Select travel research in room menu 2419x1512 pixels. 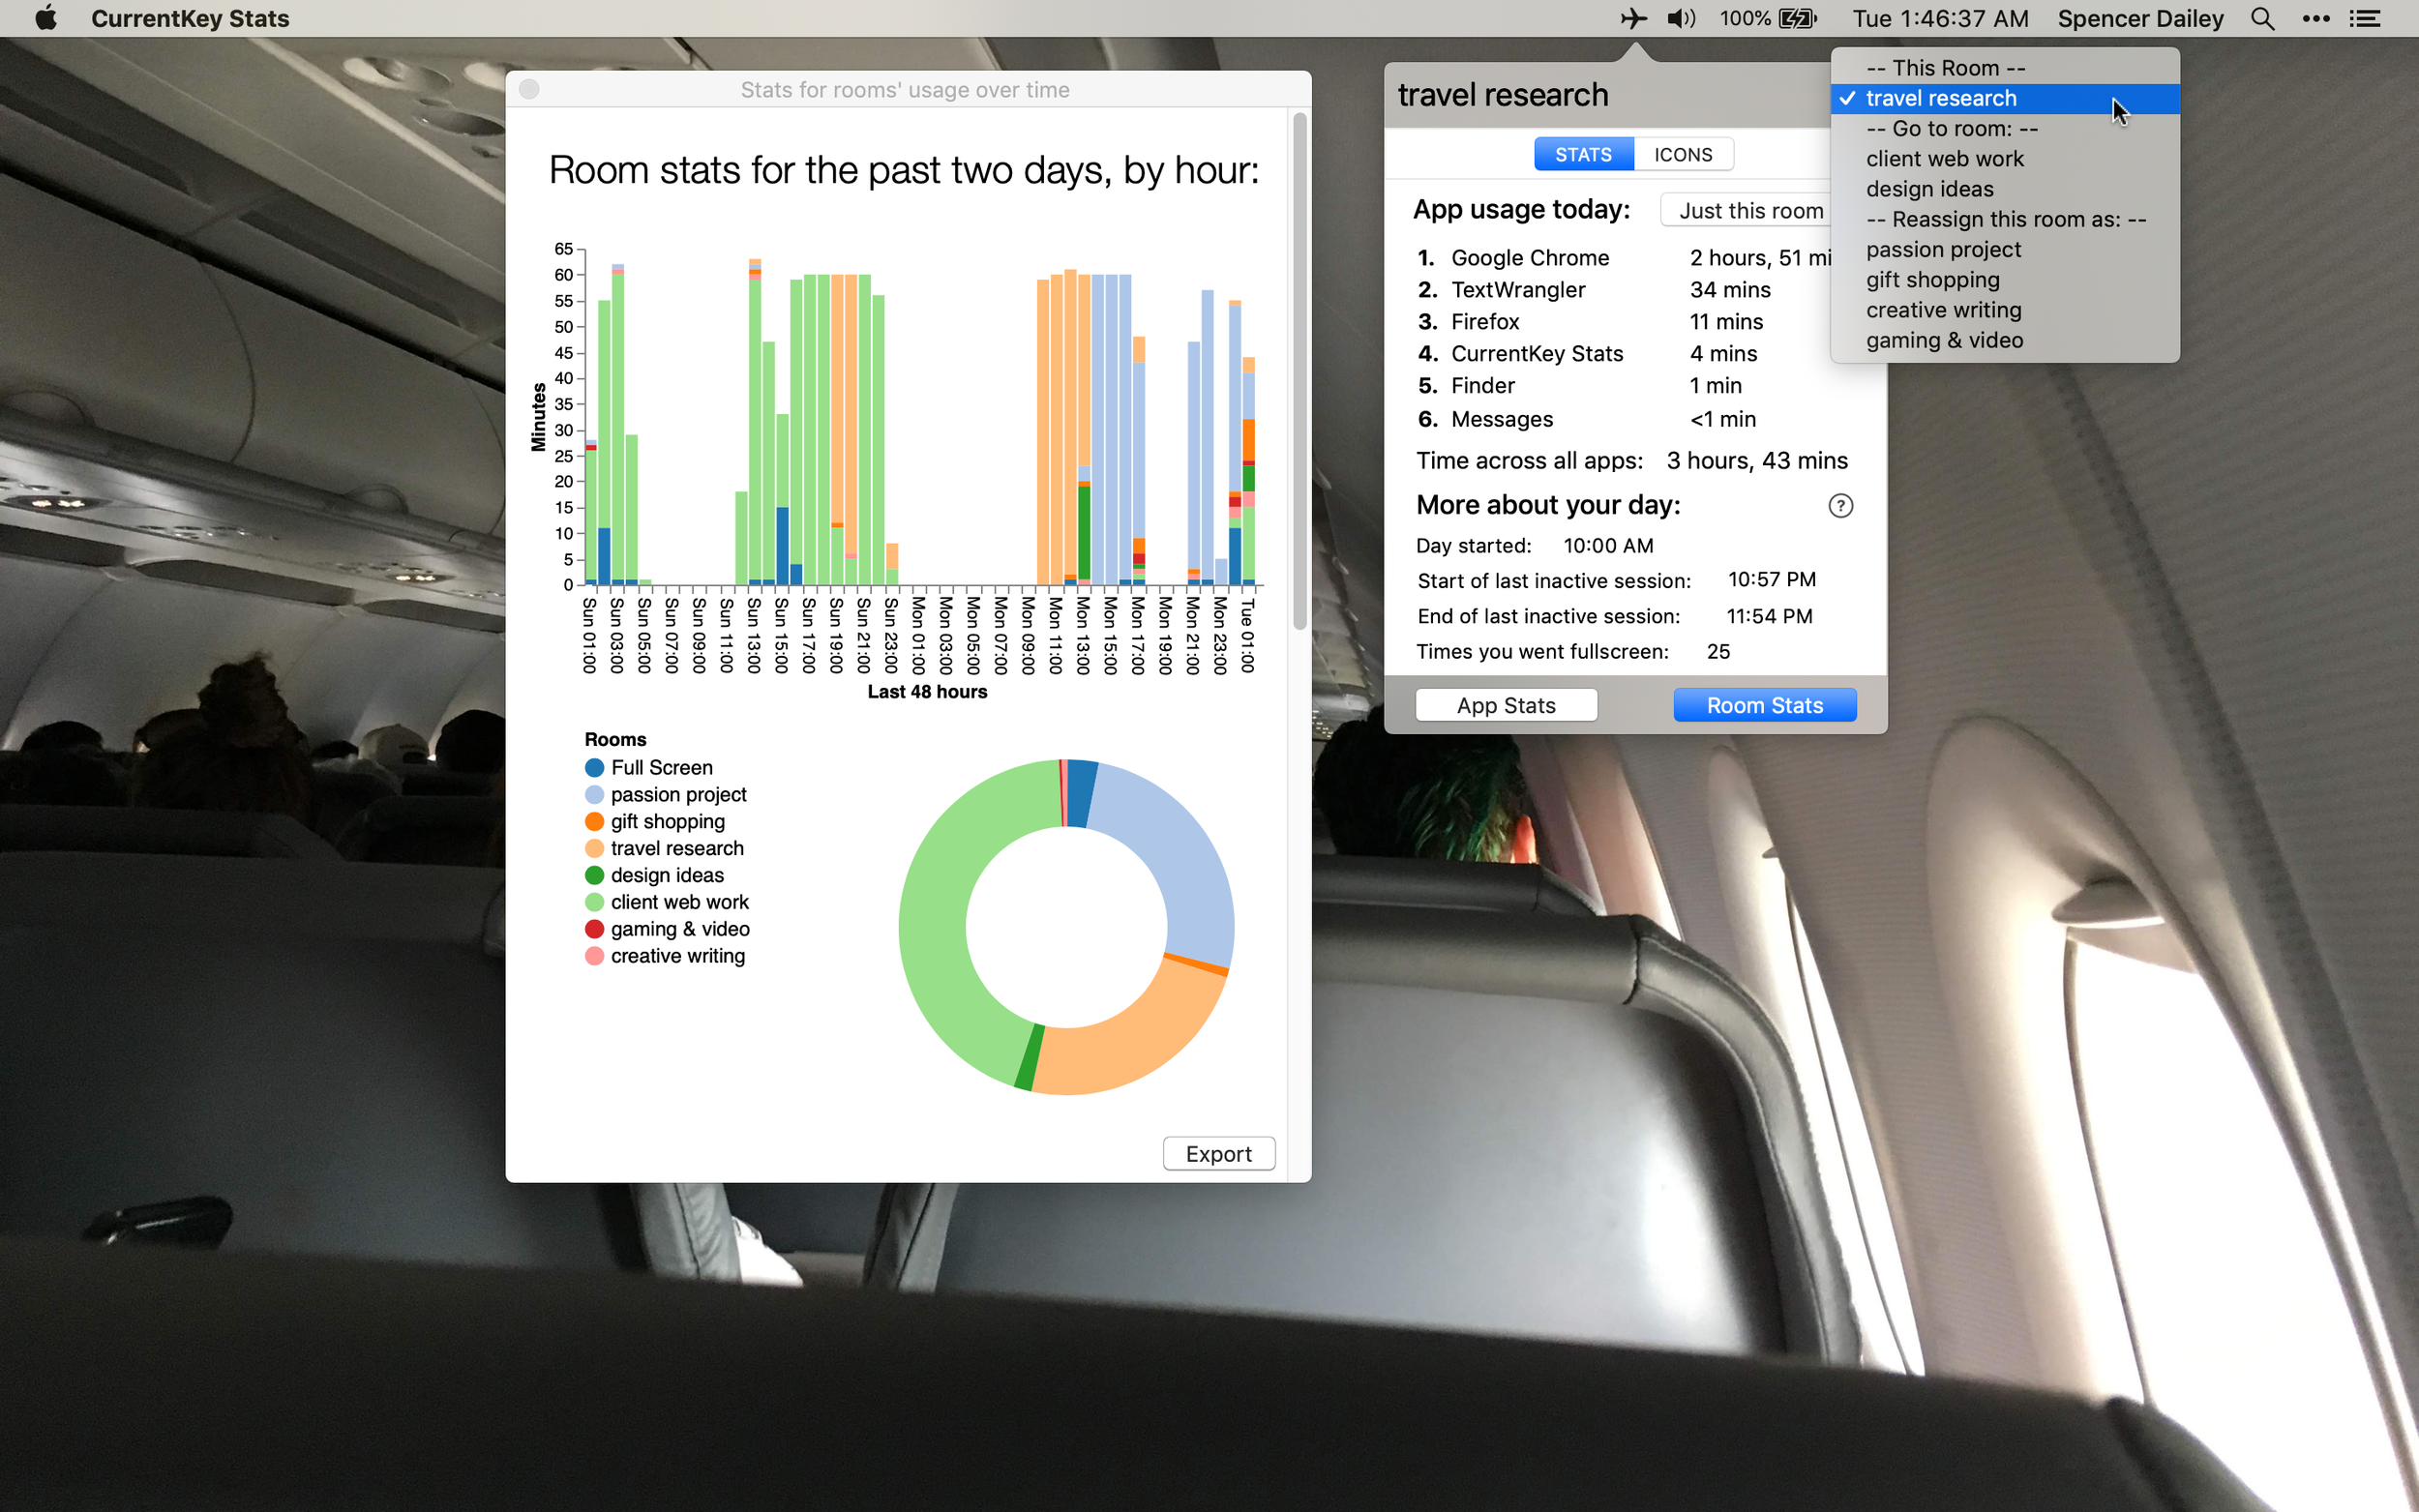click(x=2005, y=98)
